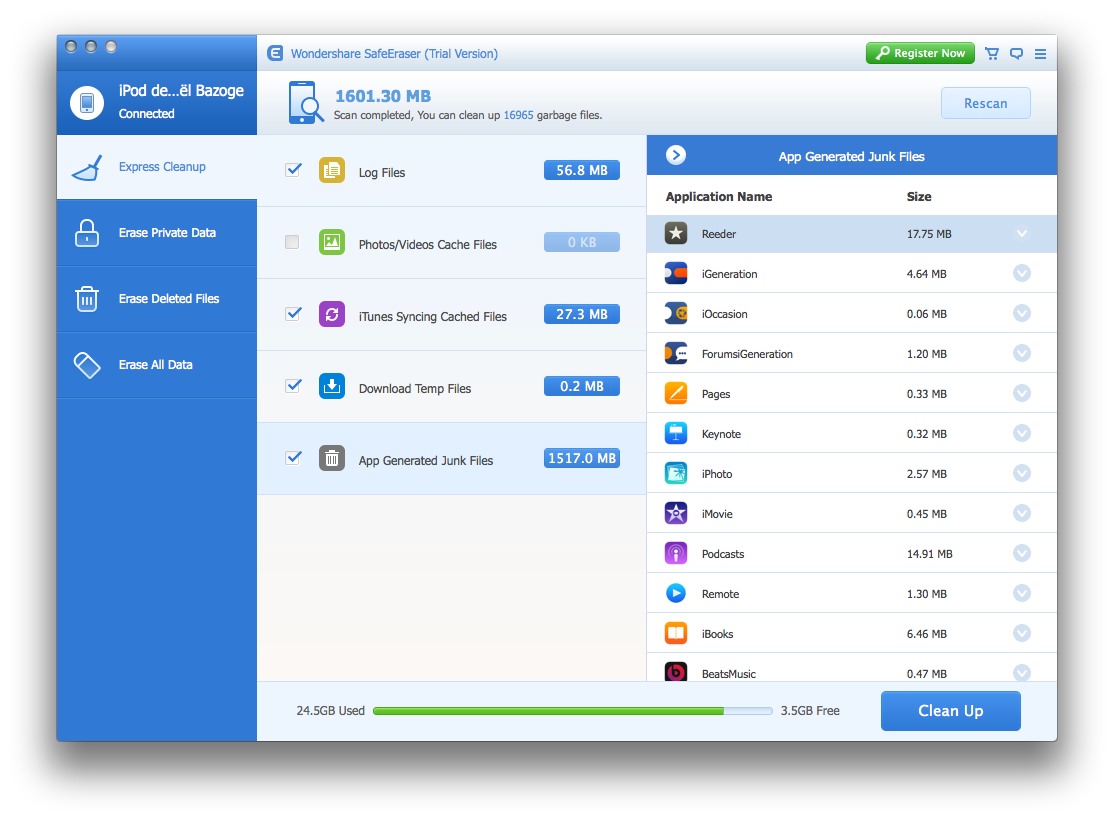
Task: Click the ForumsiGeneration app icon
Action: [x=676, y=353]
